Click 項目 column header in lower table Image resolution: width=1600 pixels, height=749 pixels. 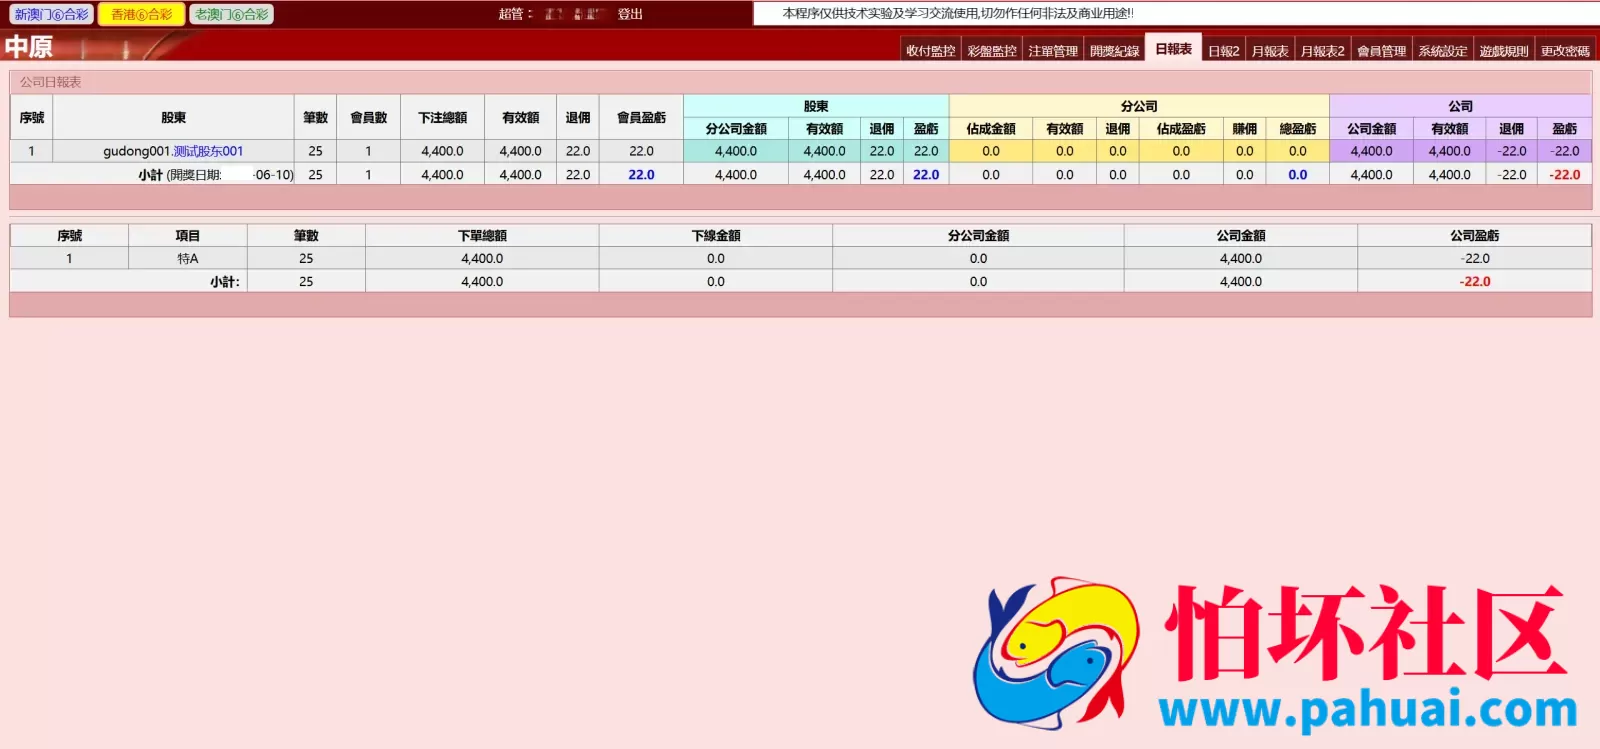pos(188,236)
